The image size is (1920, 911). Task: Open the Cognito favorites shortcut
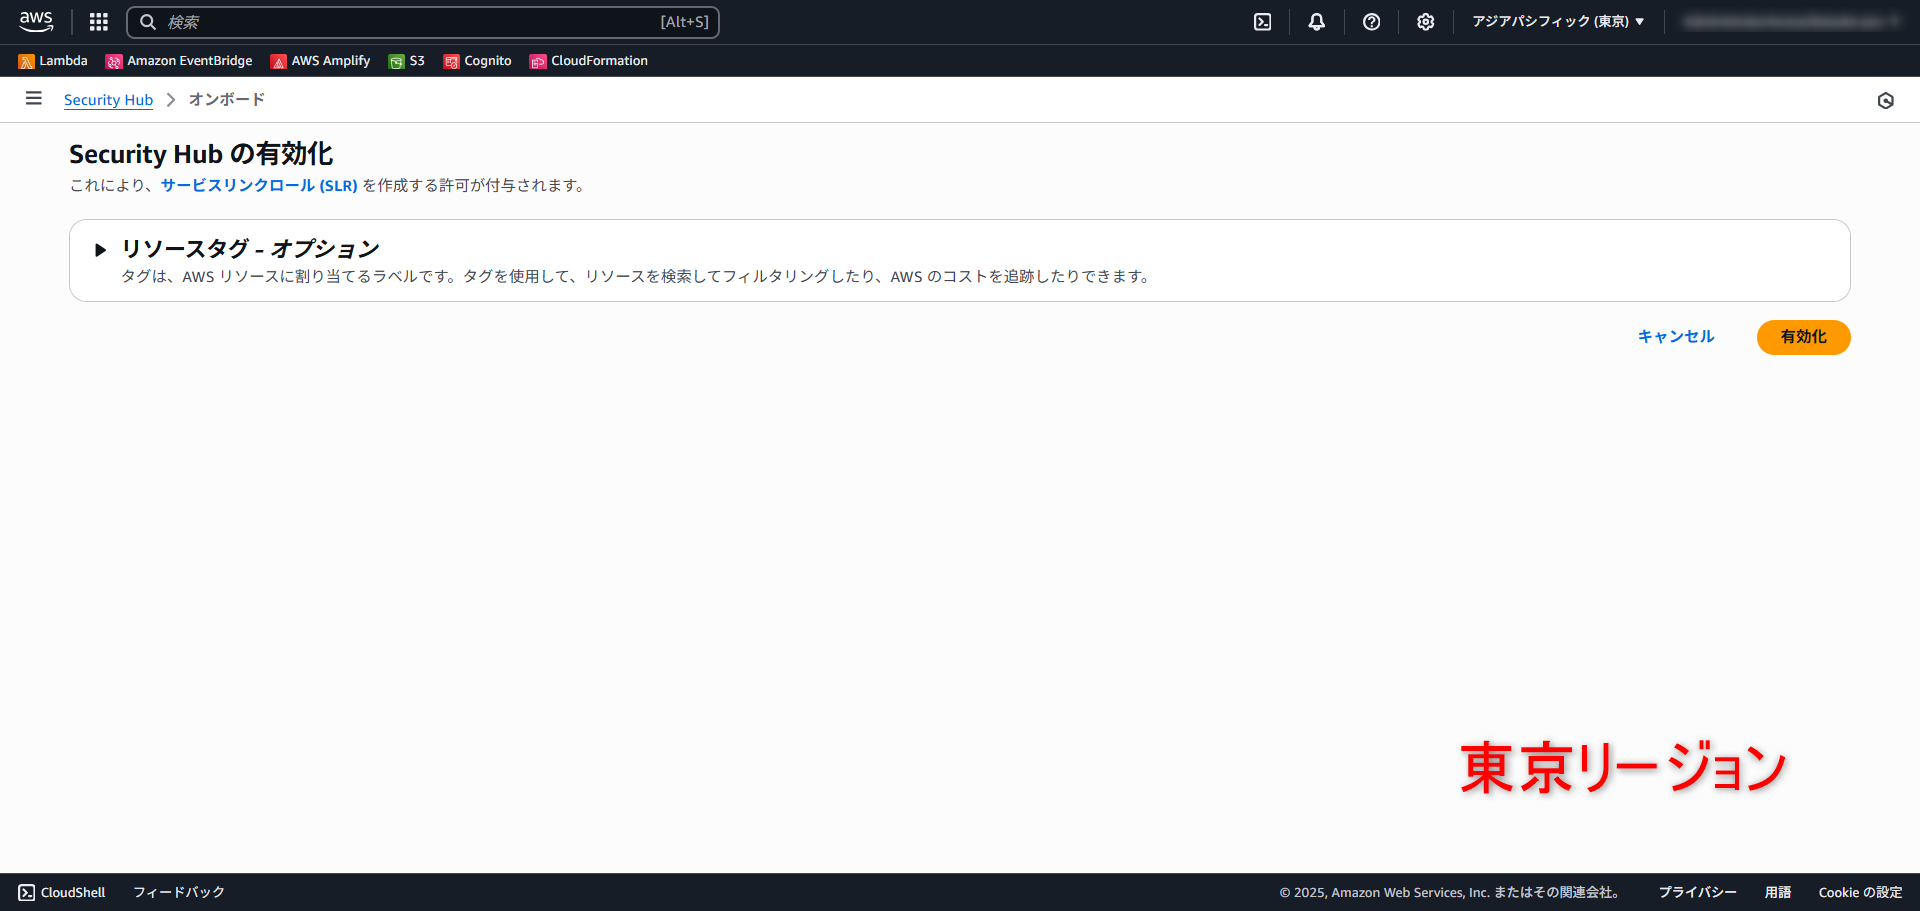(x=477, y=60)
